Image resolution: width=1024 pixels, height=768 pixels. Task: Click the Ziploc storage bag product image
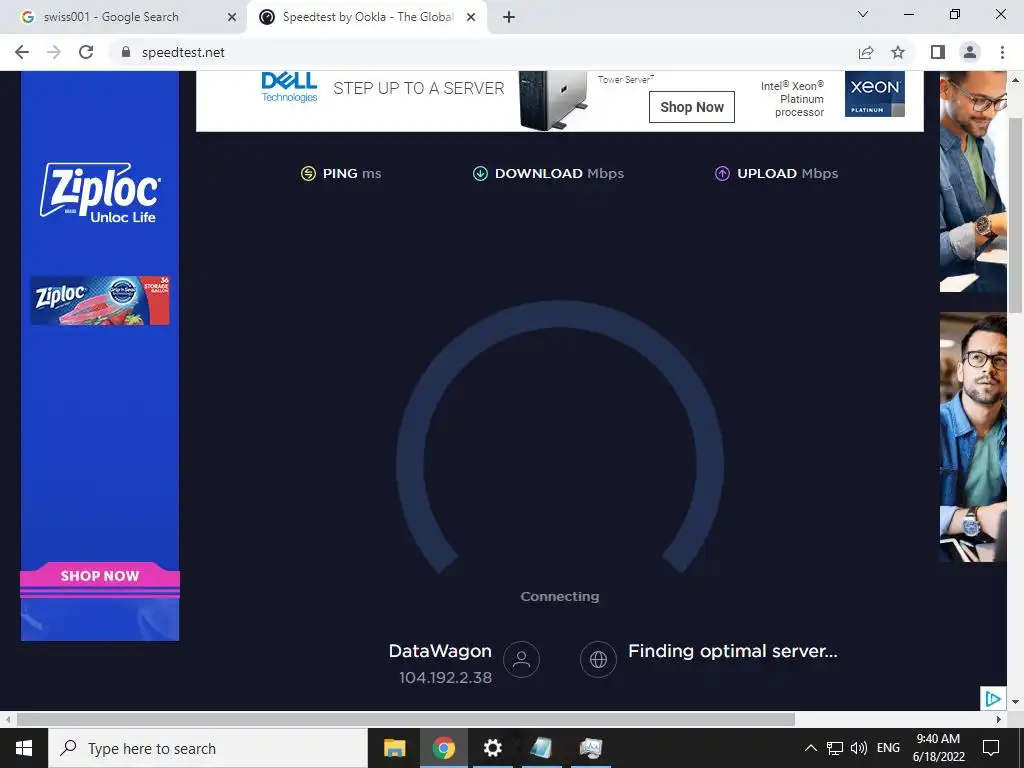tap(99, 300)
